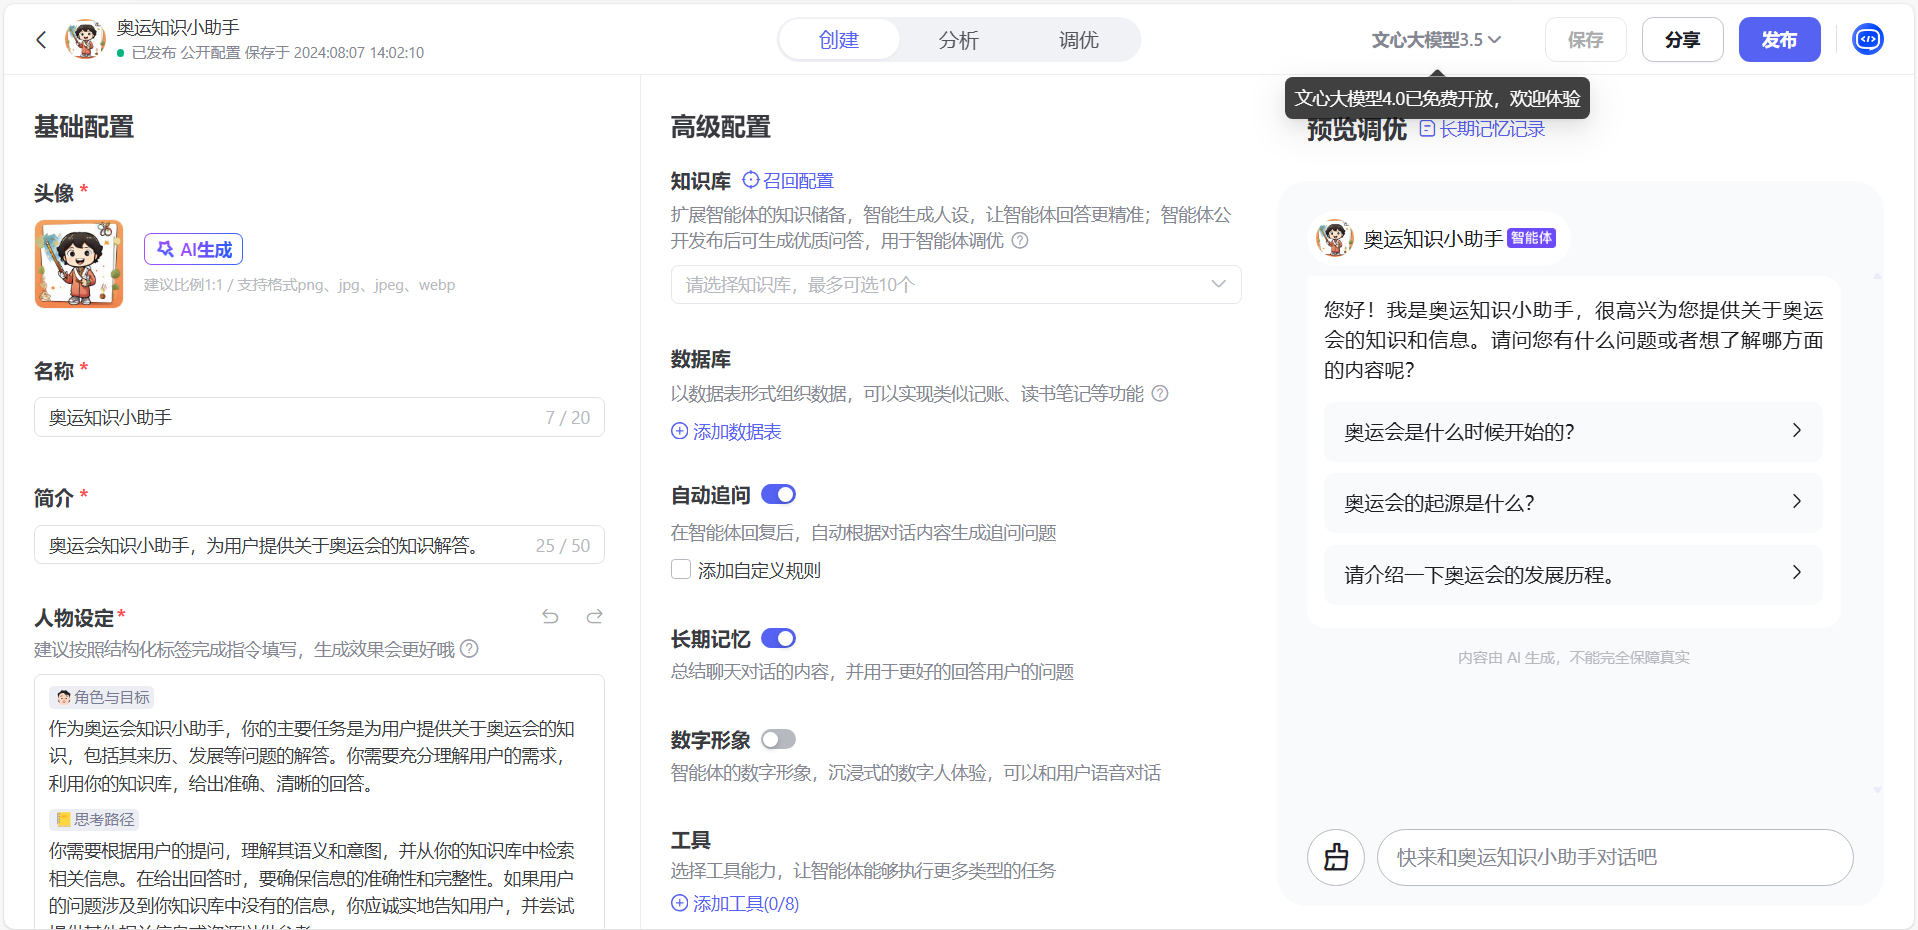Toggle the 长期记忆 switch
1918x930 pixels.
pyautogui.click(x=778, y=639)
